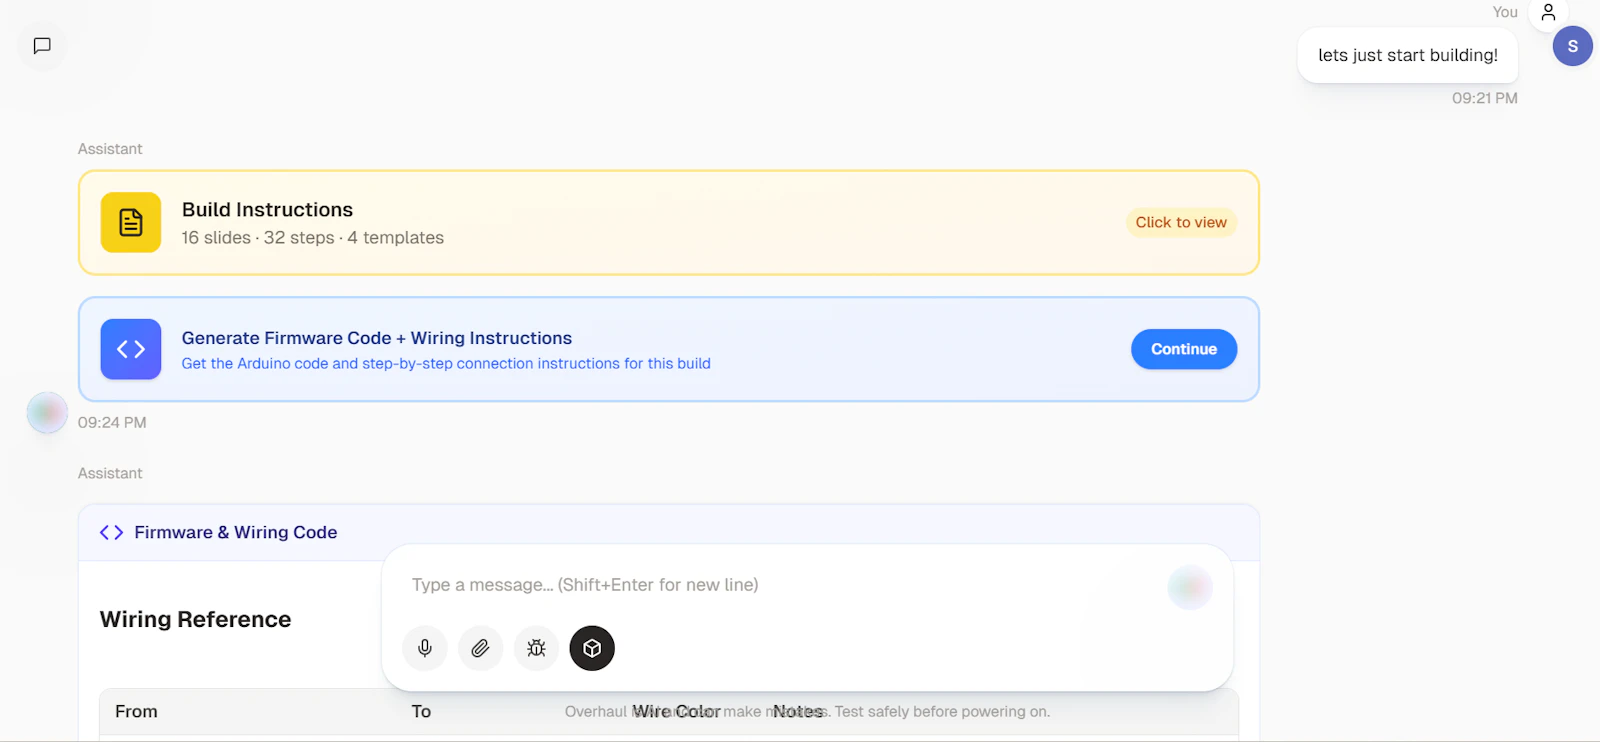Image resolution: width=1600 pixels, height=742 pixels.
Task: Continue to generate firmware code
Action: pos(1184,349)
